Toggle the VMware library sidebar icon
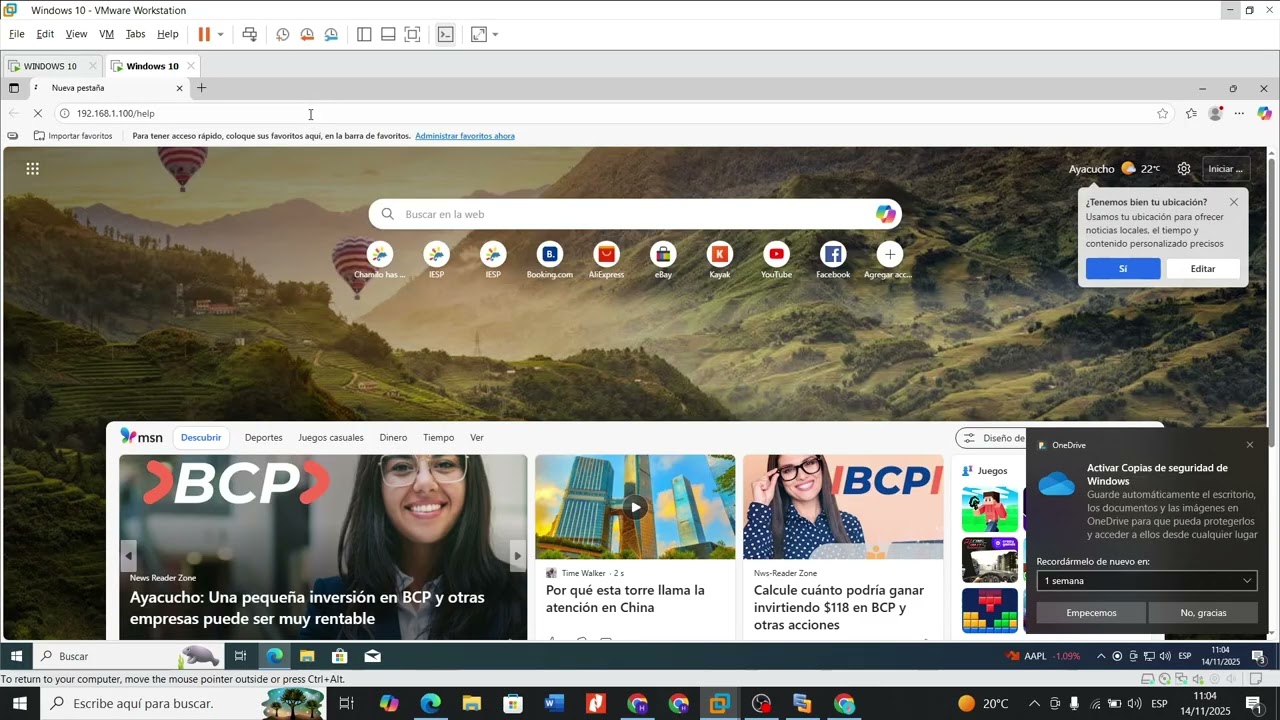The width and height of the screenshot is (1280, 720). point(364,34)
